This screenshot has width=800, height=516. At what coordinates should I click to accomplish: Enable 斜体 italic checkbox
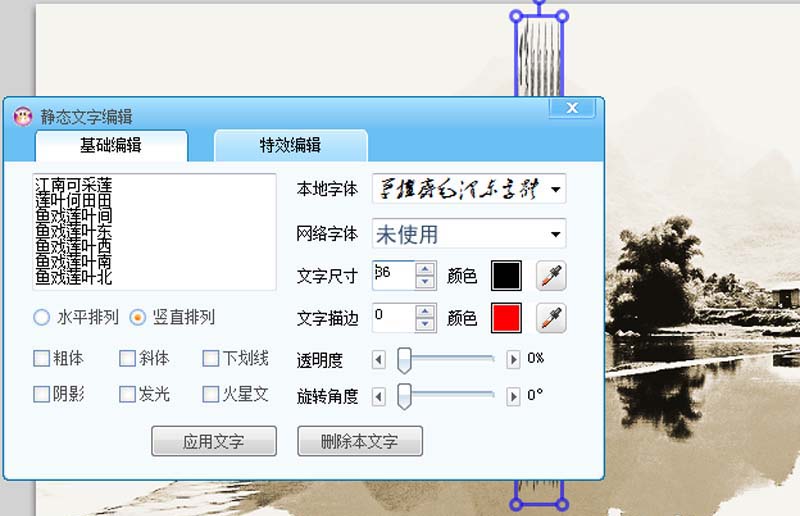[x=127, y=358]
